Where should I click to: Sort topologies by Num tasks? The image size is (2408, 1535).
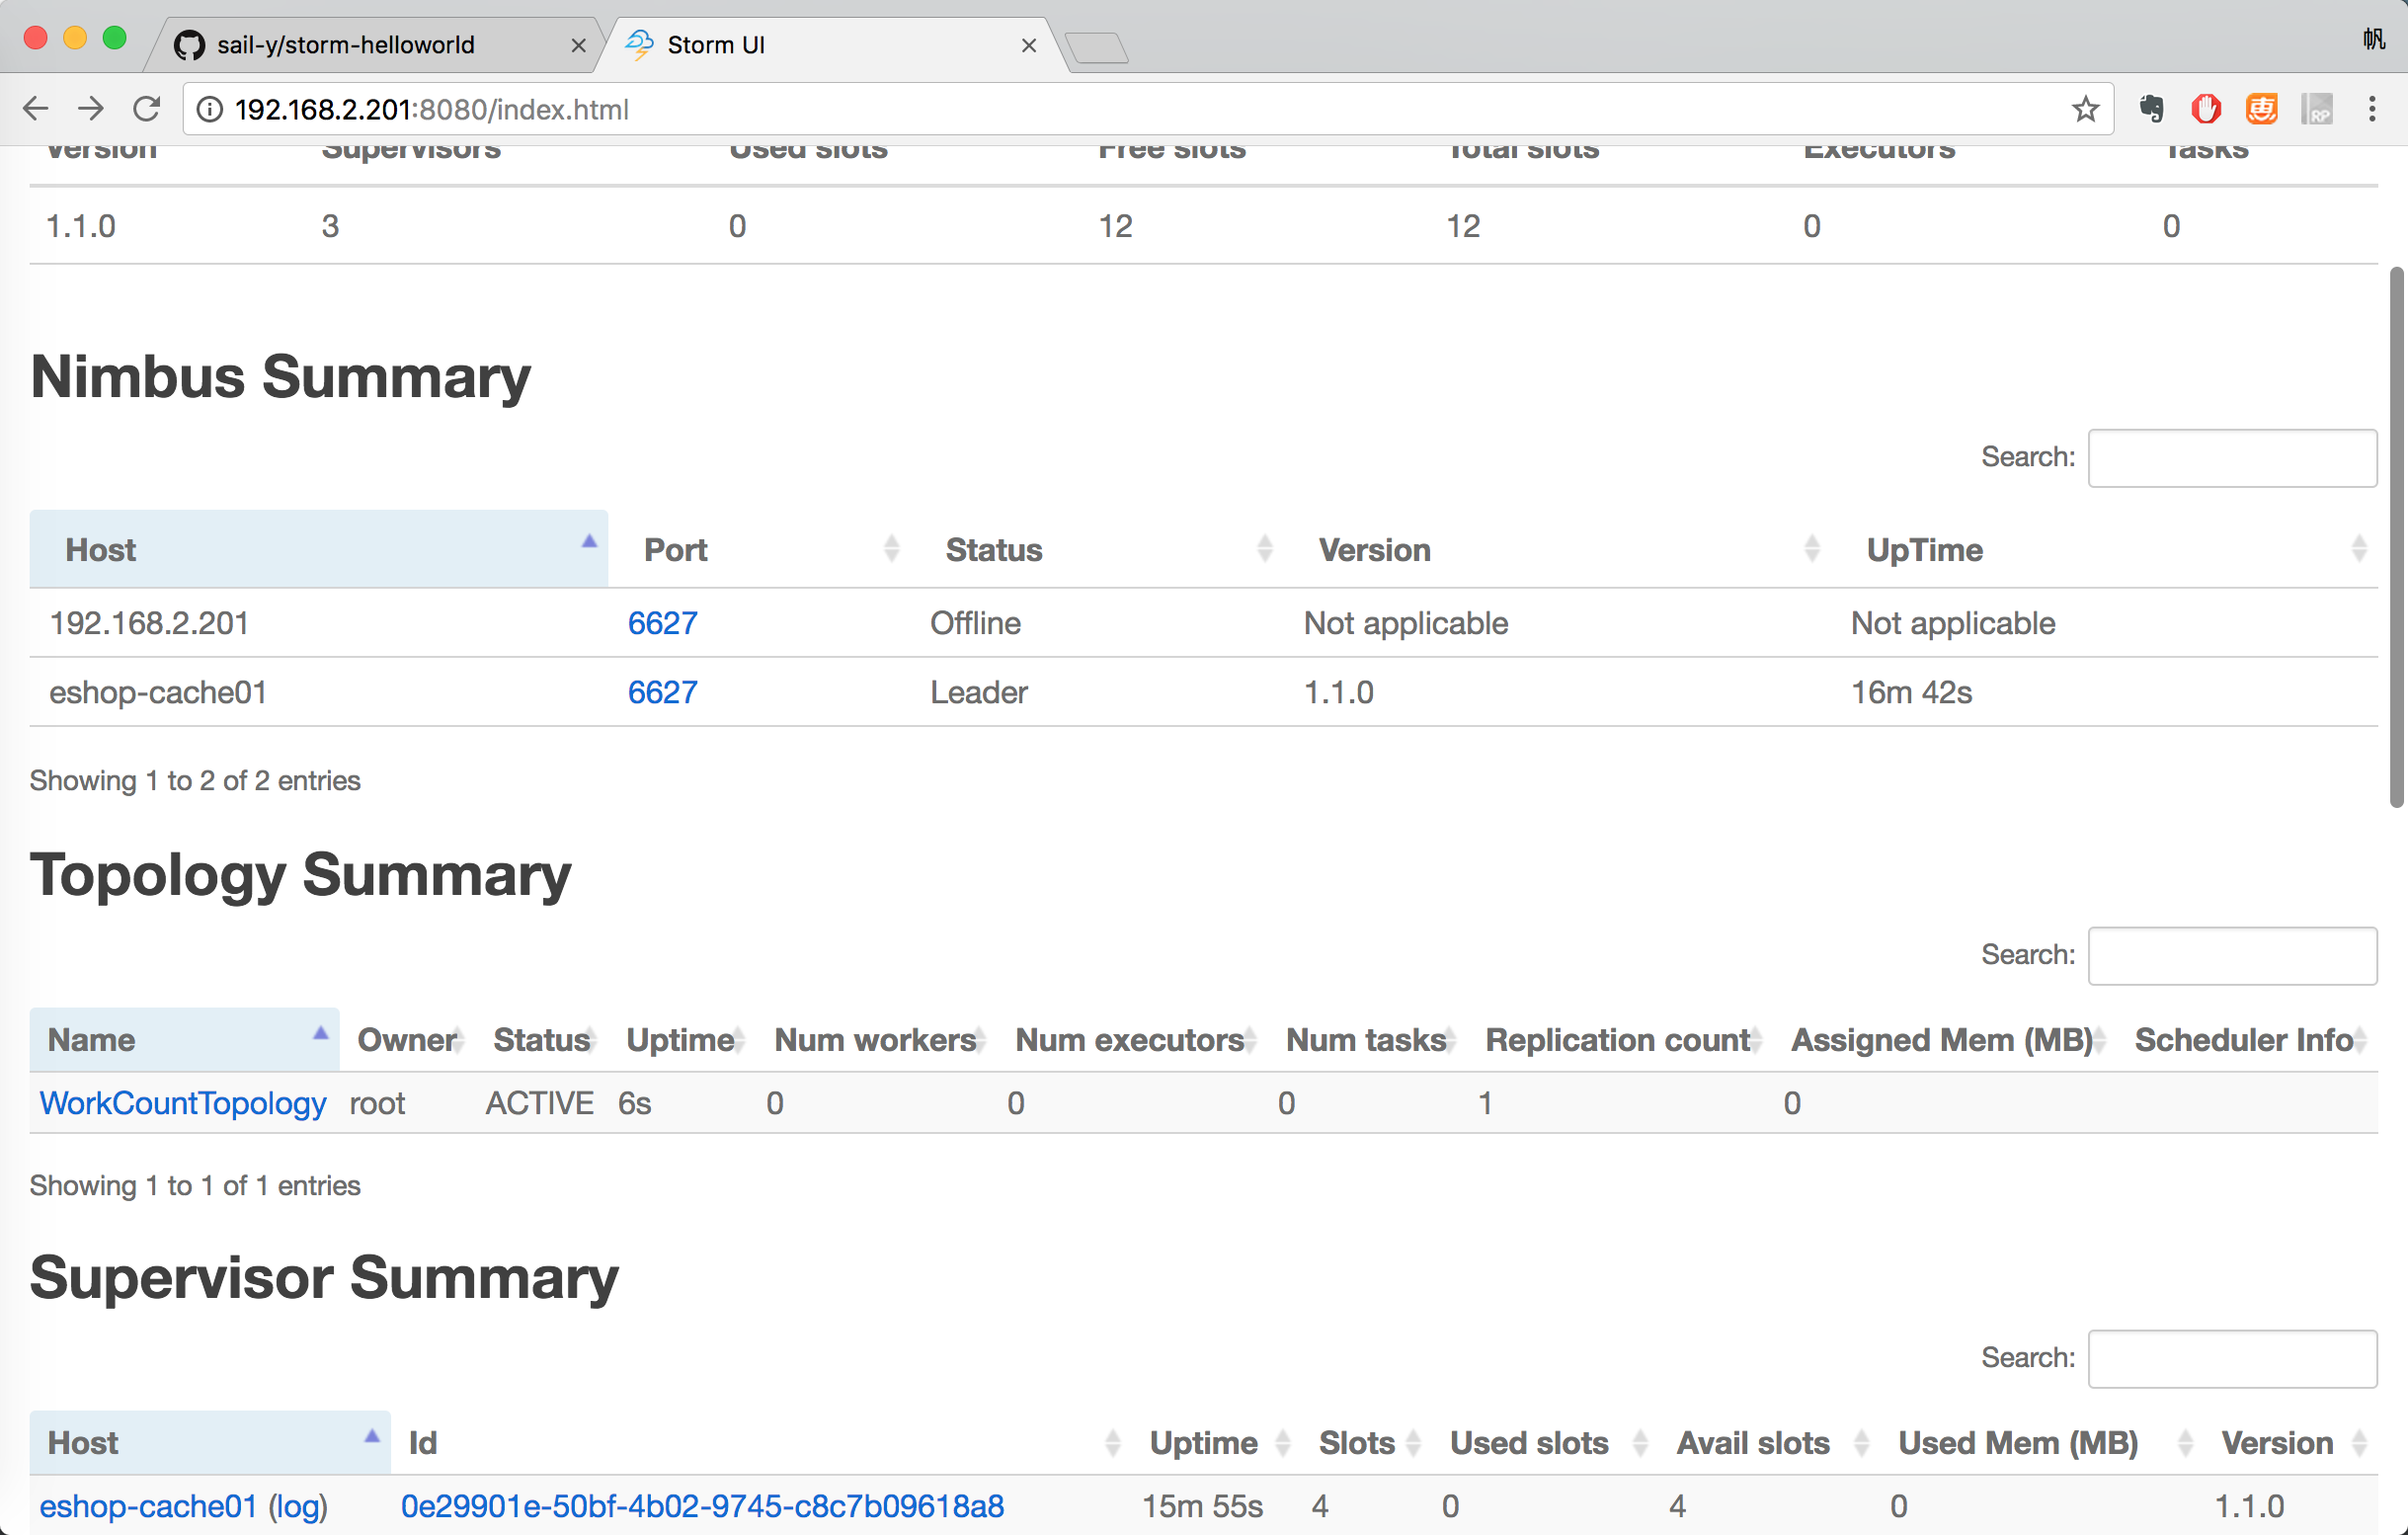(x=1367, y=1040)
